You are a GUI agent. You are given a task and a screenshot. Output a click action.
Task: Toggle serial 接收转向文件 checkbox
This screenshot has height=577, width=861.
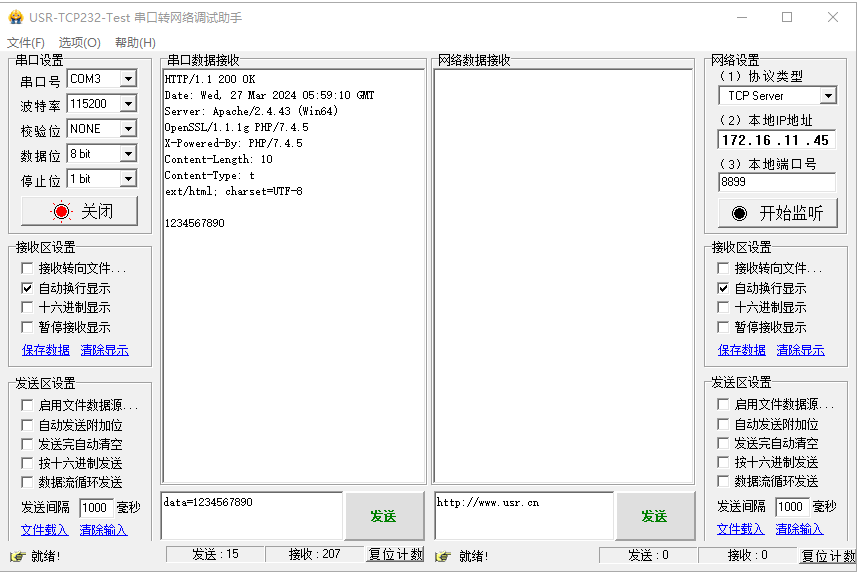(x=27, y=268)
